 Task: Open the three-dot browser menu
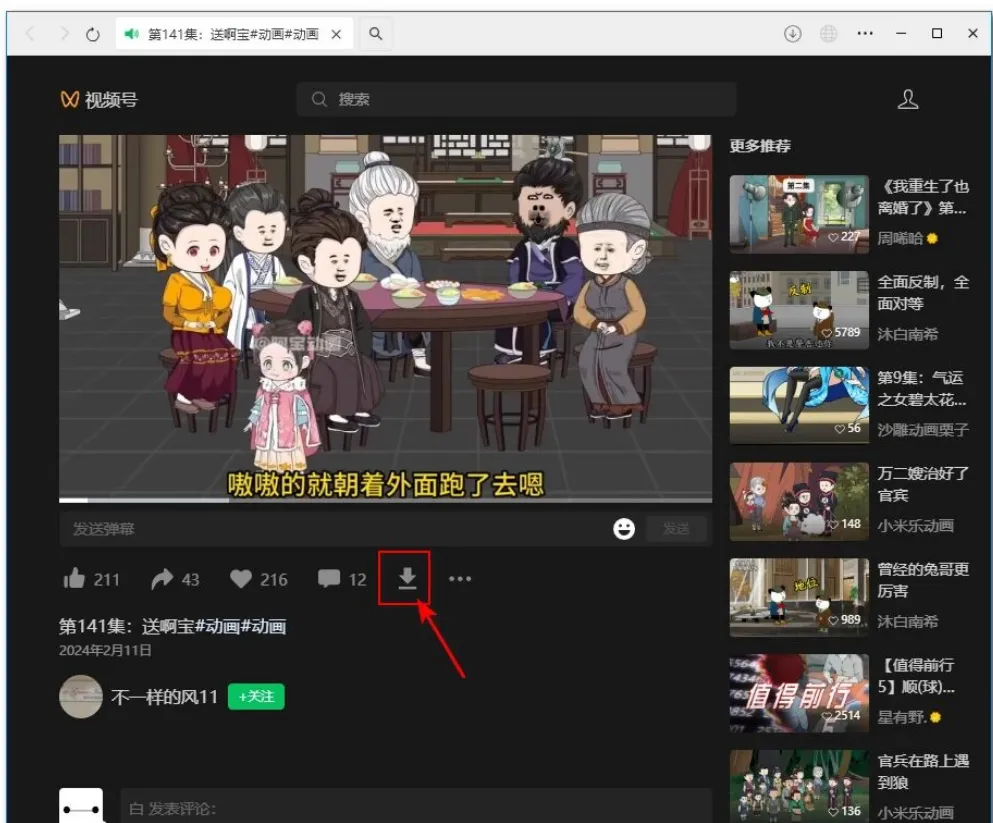tap(865, 34)
